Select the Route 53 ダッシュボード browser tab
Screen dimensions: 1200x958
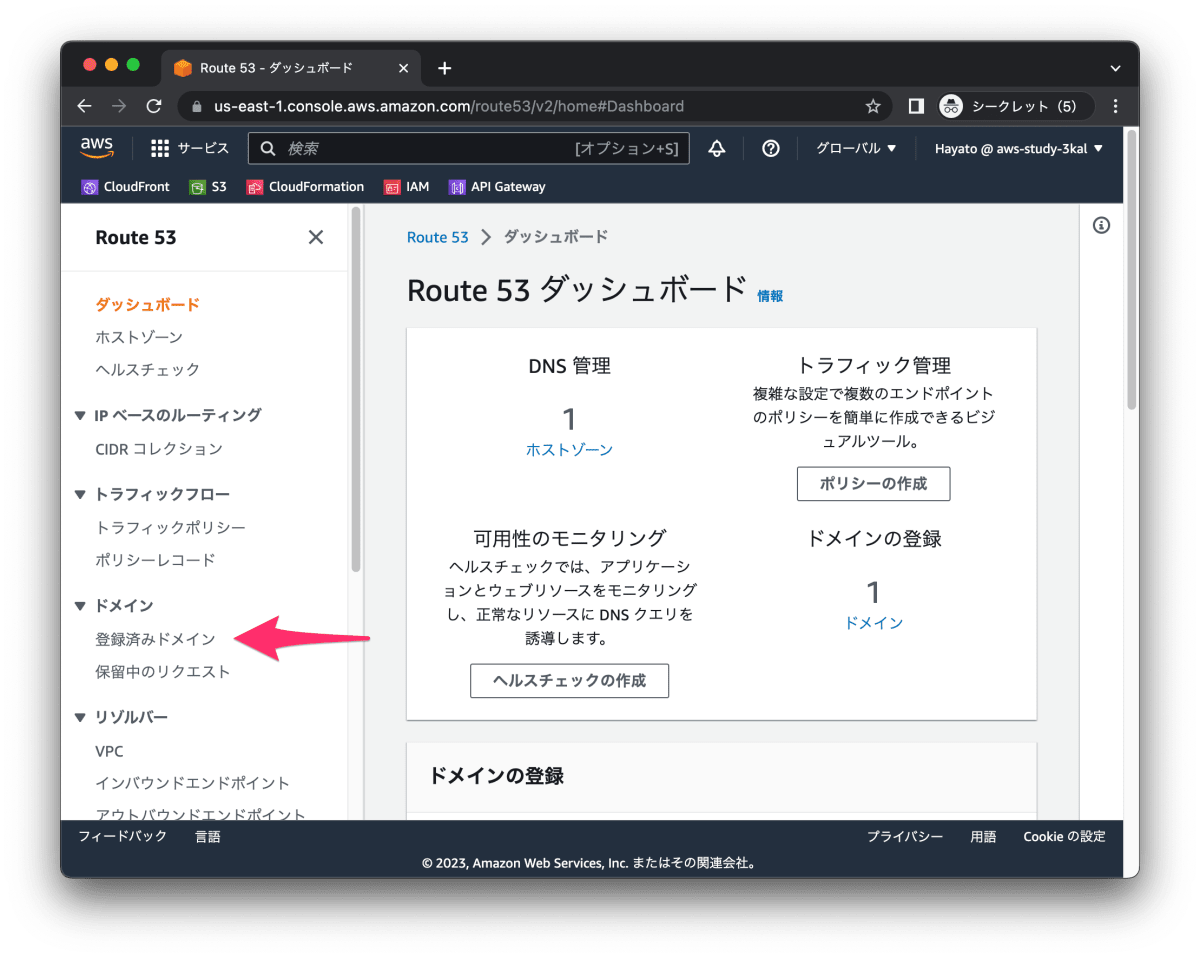[290, 68]
